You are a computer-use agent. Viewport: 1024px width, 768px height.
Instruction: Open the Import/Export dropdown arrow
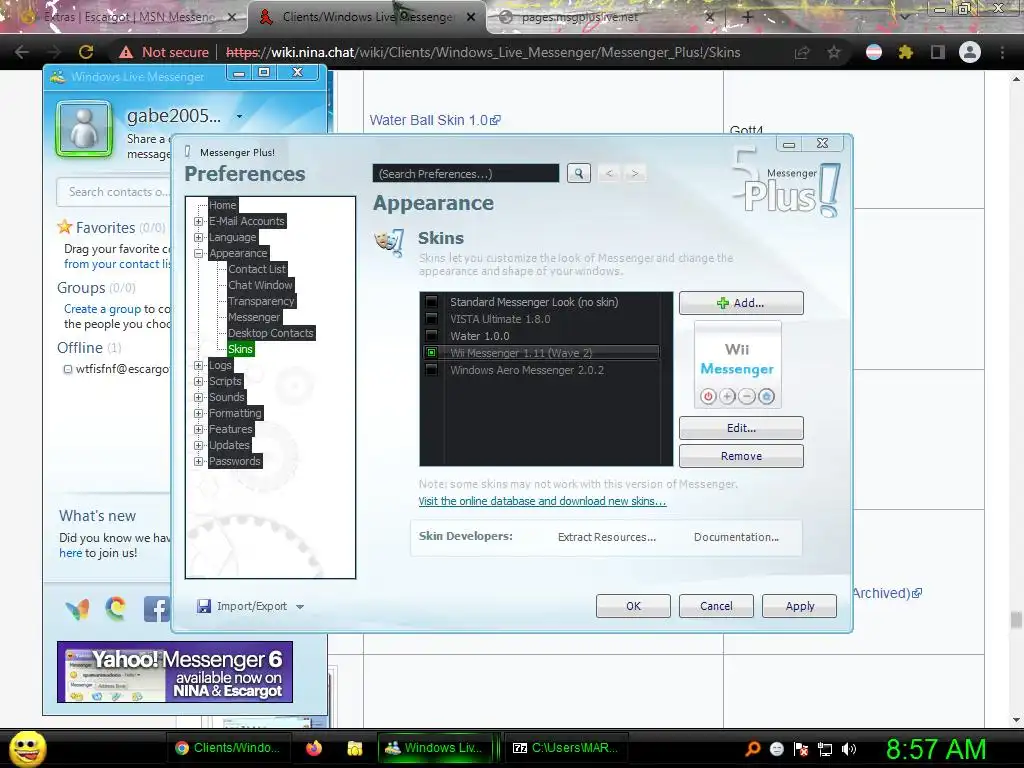tap(300, 607)
